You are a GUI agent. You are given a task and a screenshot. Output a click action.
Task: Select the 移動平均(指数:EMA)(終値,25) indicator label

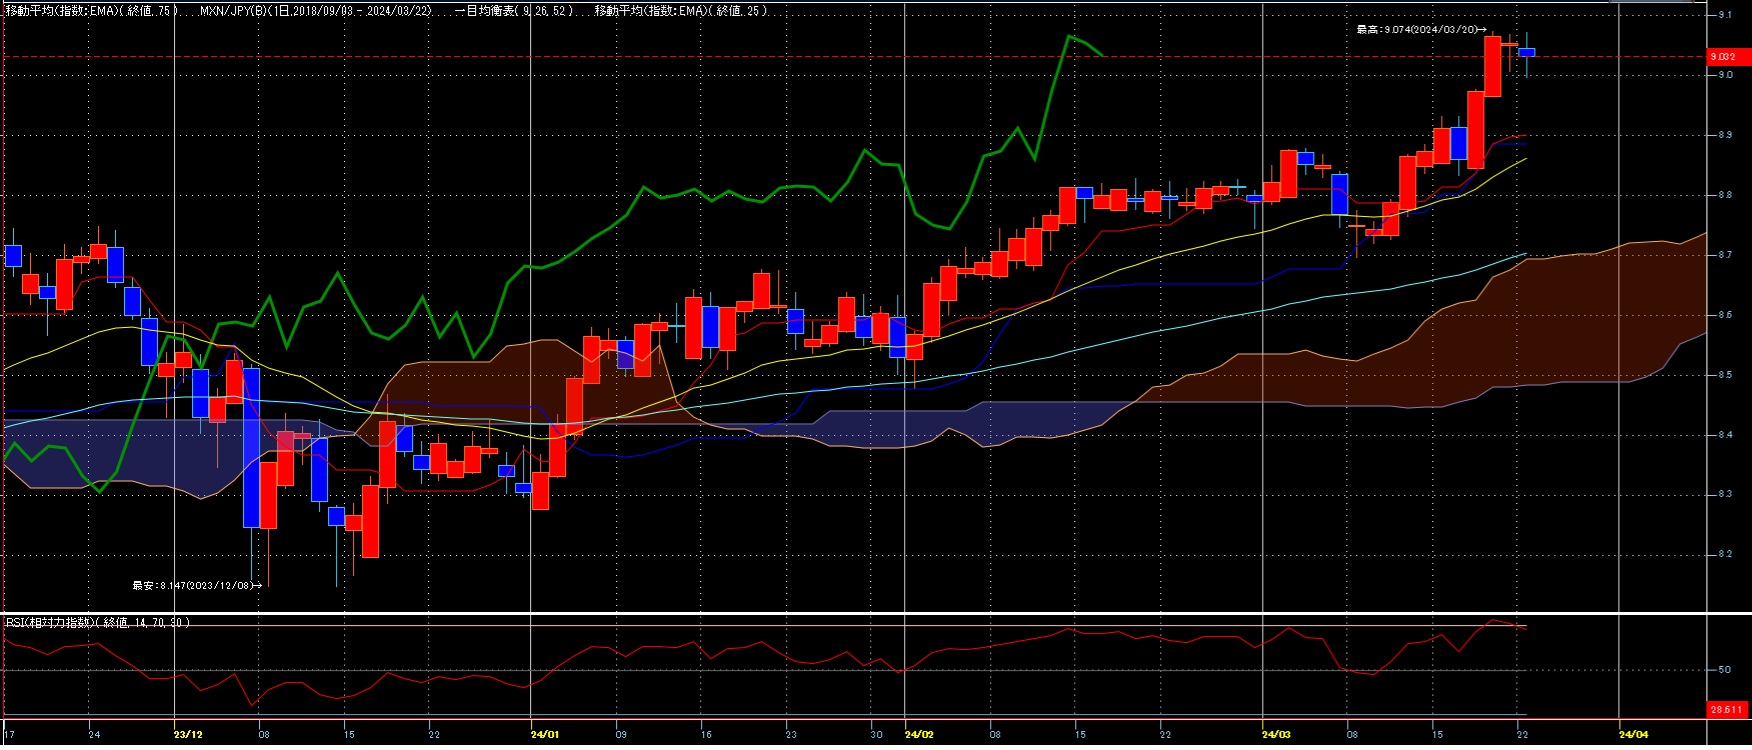[681, 10]
